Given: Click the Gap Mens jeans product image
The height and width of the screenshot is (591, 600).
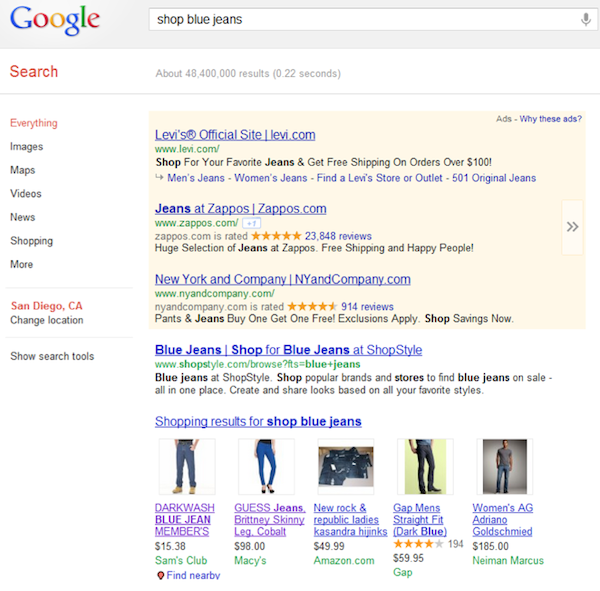Looking at the screenshot, I should pyautogui.click(x=425, y=467).
